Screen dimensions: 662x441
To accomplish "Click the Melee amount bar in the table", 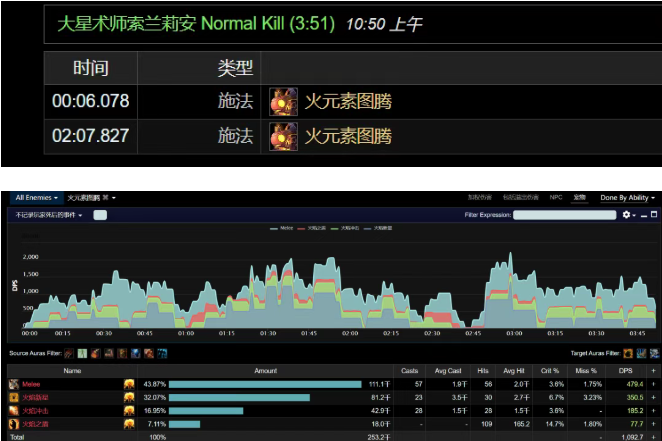I will coord(265,384).
